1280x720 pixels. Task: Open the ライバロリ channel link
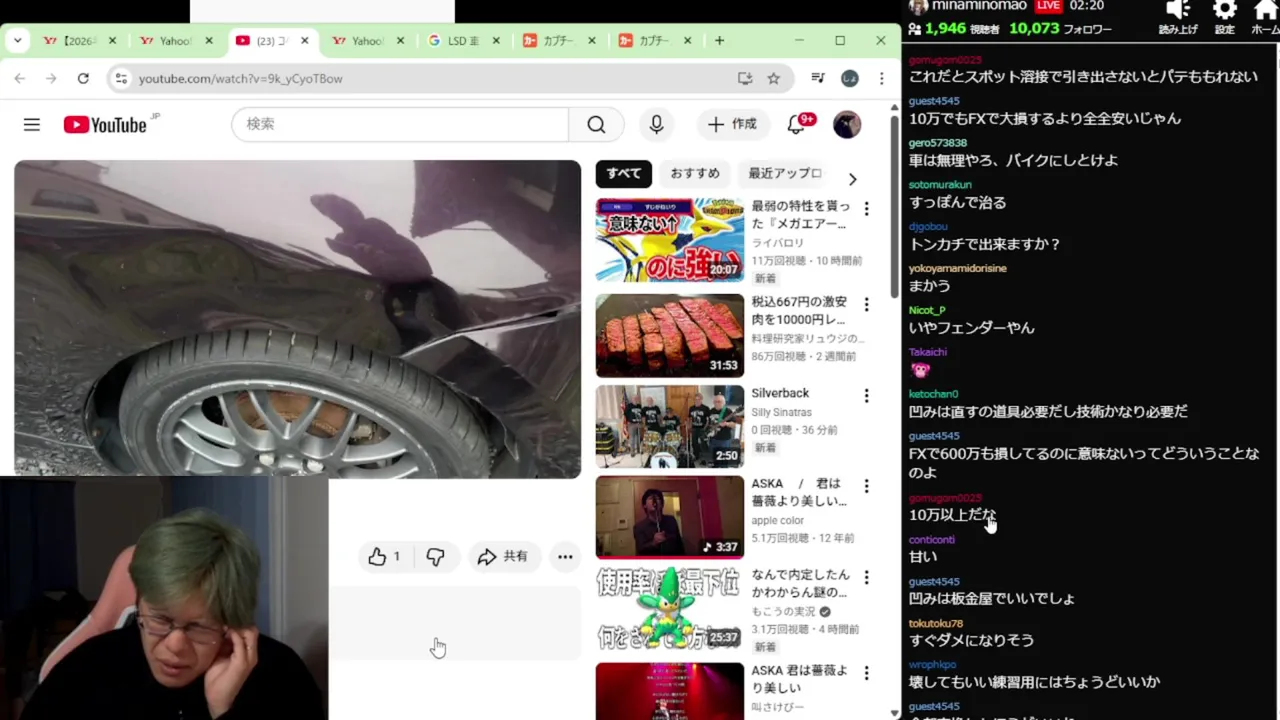point(778,242)
